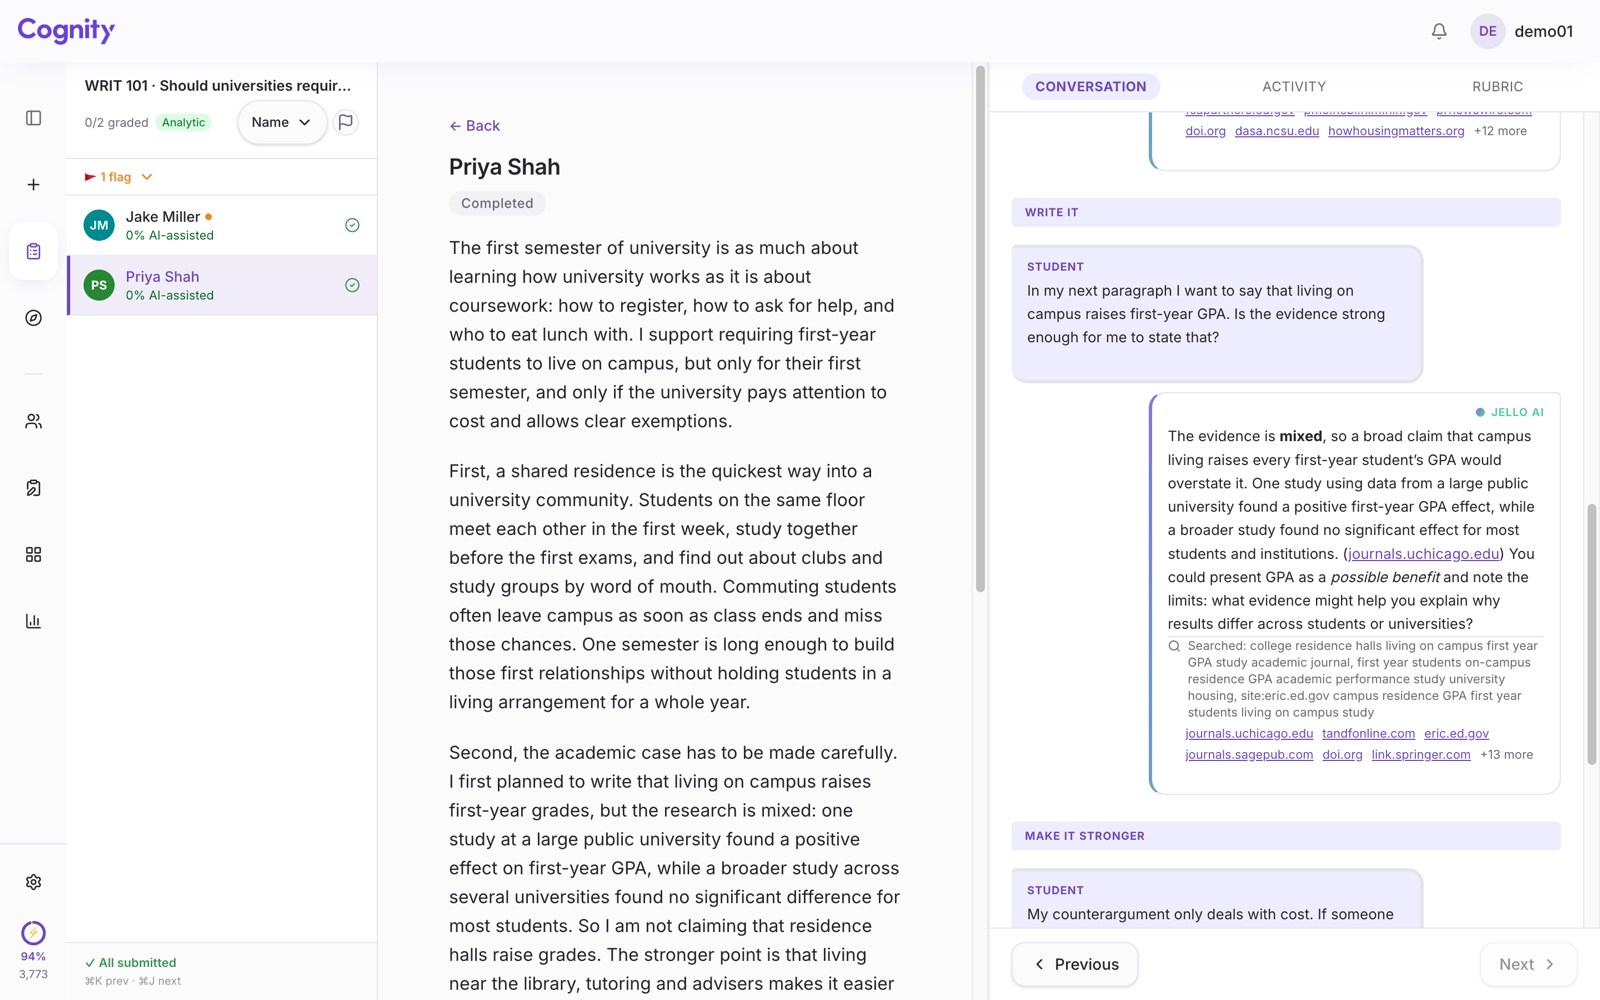Open the document check icon
The width and height of the screenshot is (1600, 1000).
[x=33, y=488]
